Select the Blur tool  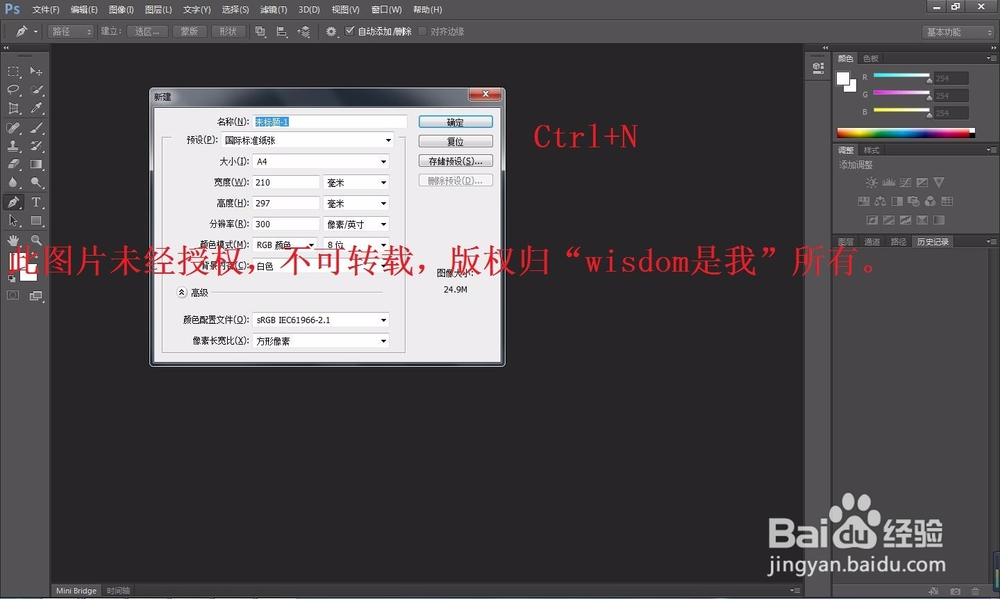click(x=13, y=183)
